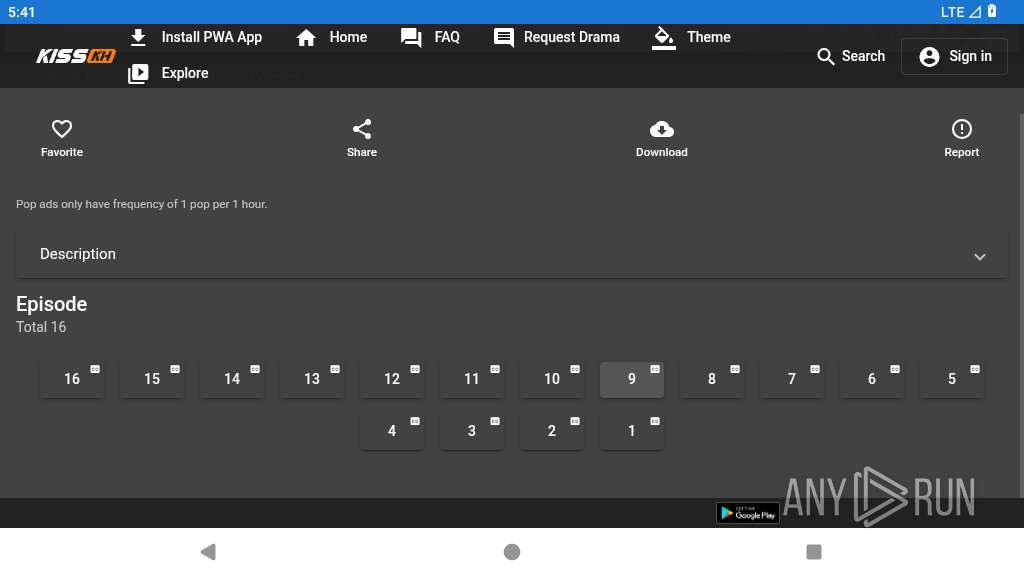Viewport: 1024px width, 576px height.
Task: Select the highlighted episode 9
Action: pyautogui.click(x=632, y=379)
